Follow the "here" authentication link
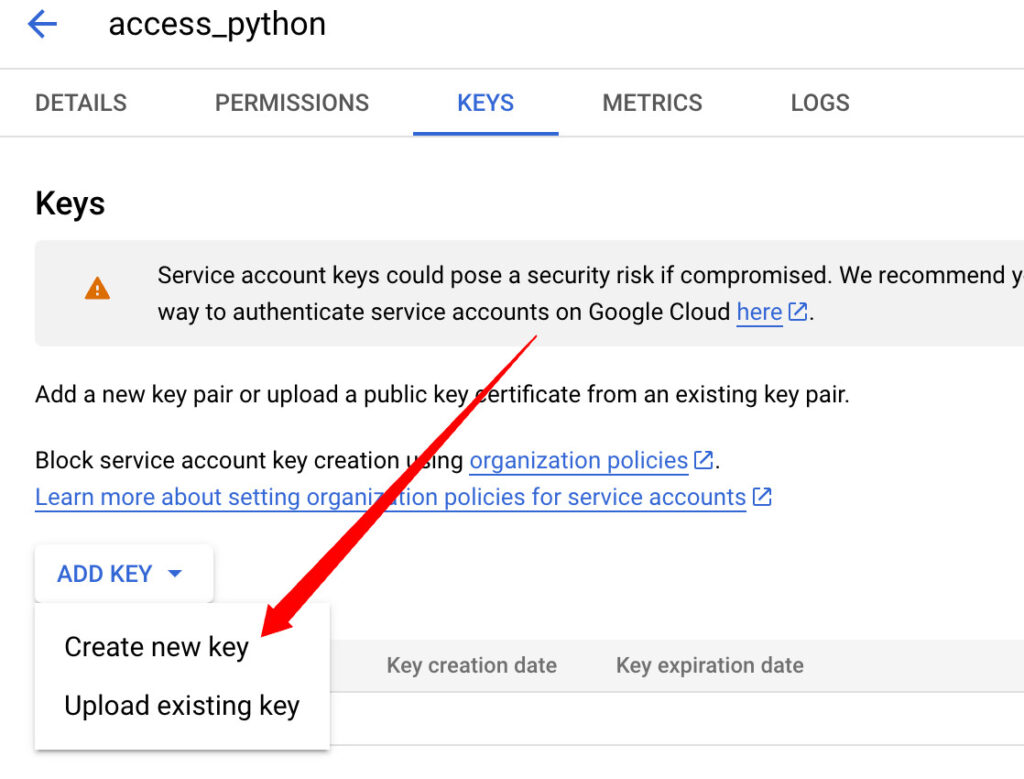1024x779 pixels. pyautogui.click(x=759, y=312)
